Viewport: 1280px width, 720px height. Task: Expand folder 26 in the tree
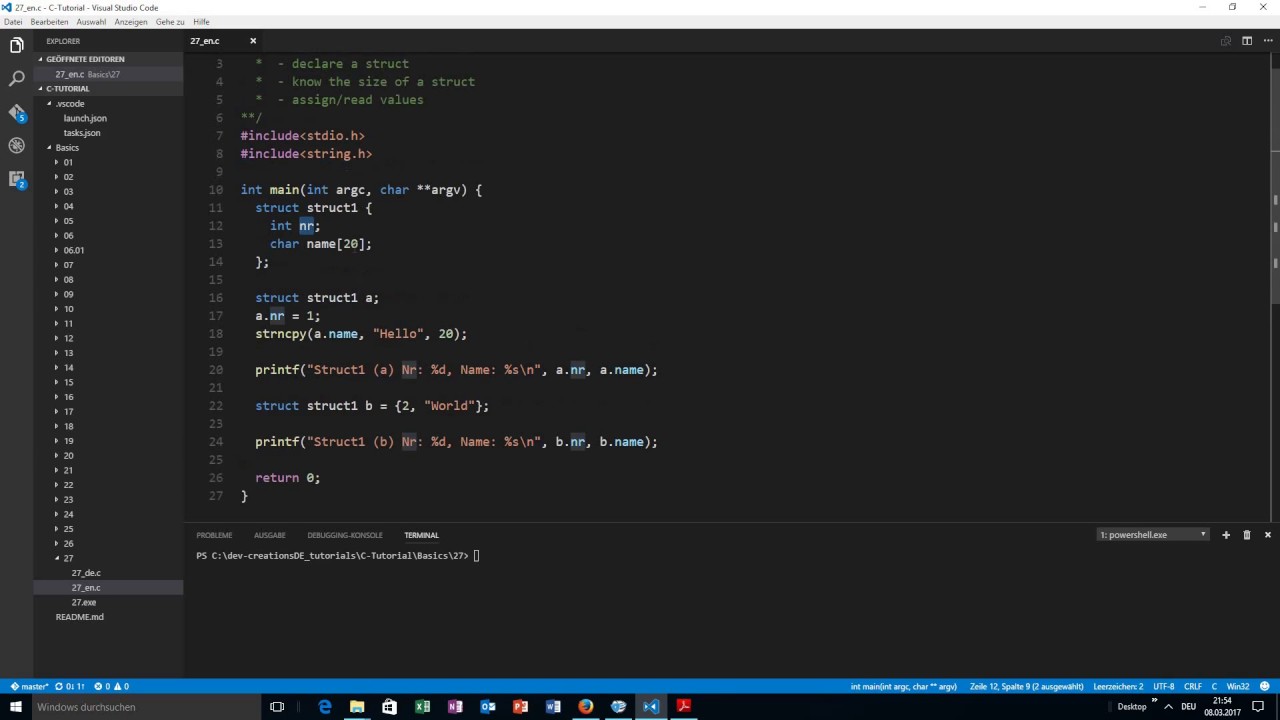(x=67, y=543)
